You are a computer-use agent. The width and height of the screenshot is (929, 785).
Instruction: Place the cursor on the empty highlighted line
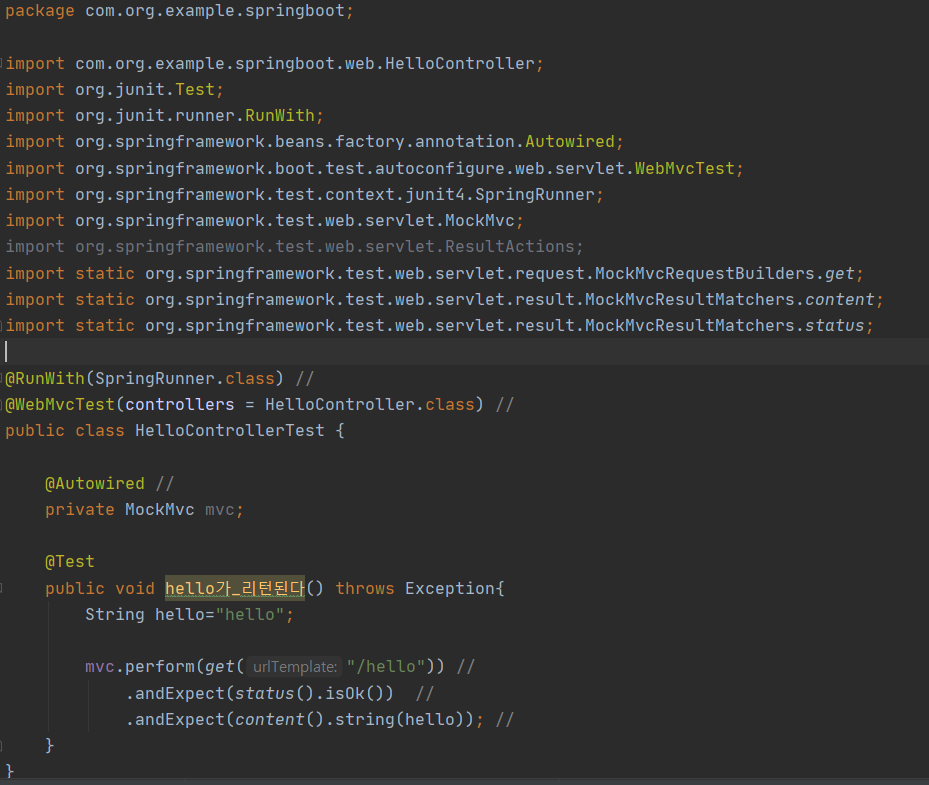pyautogui.click(x=464, y=351)
